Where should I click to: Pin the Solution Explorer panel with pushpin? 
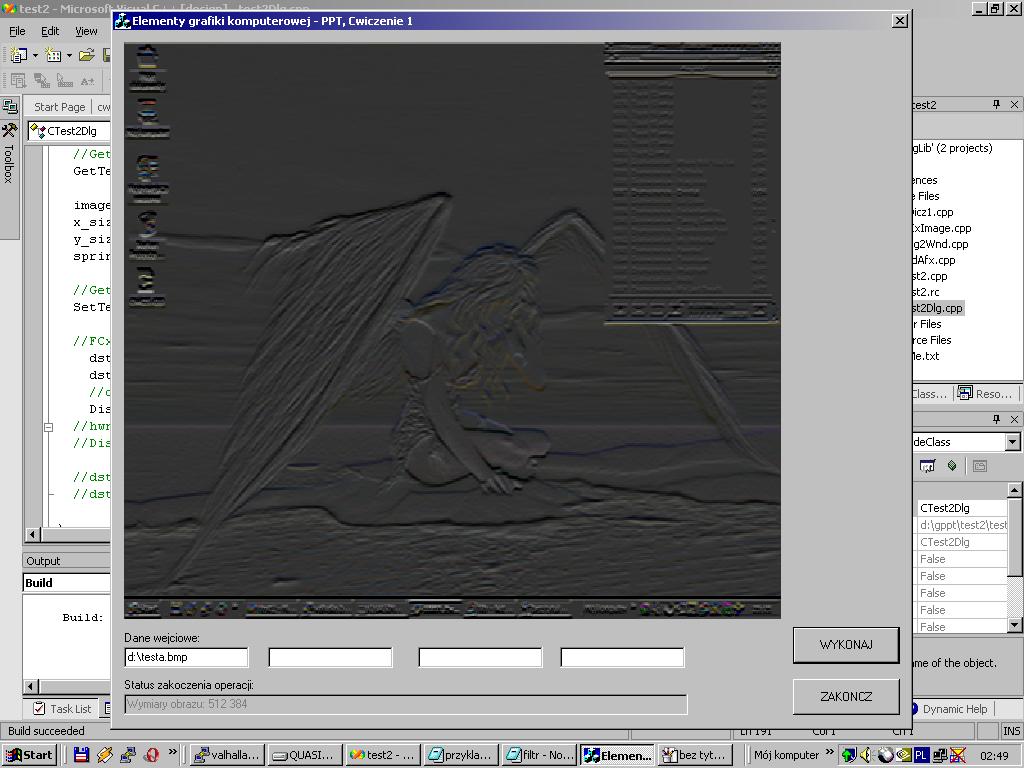996,105
